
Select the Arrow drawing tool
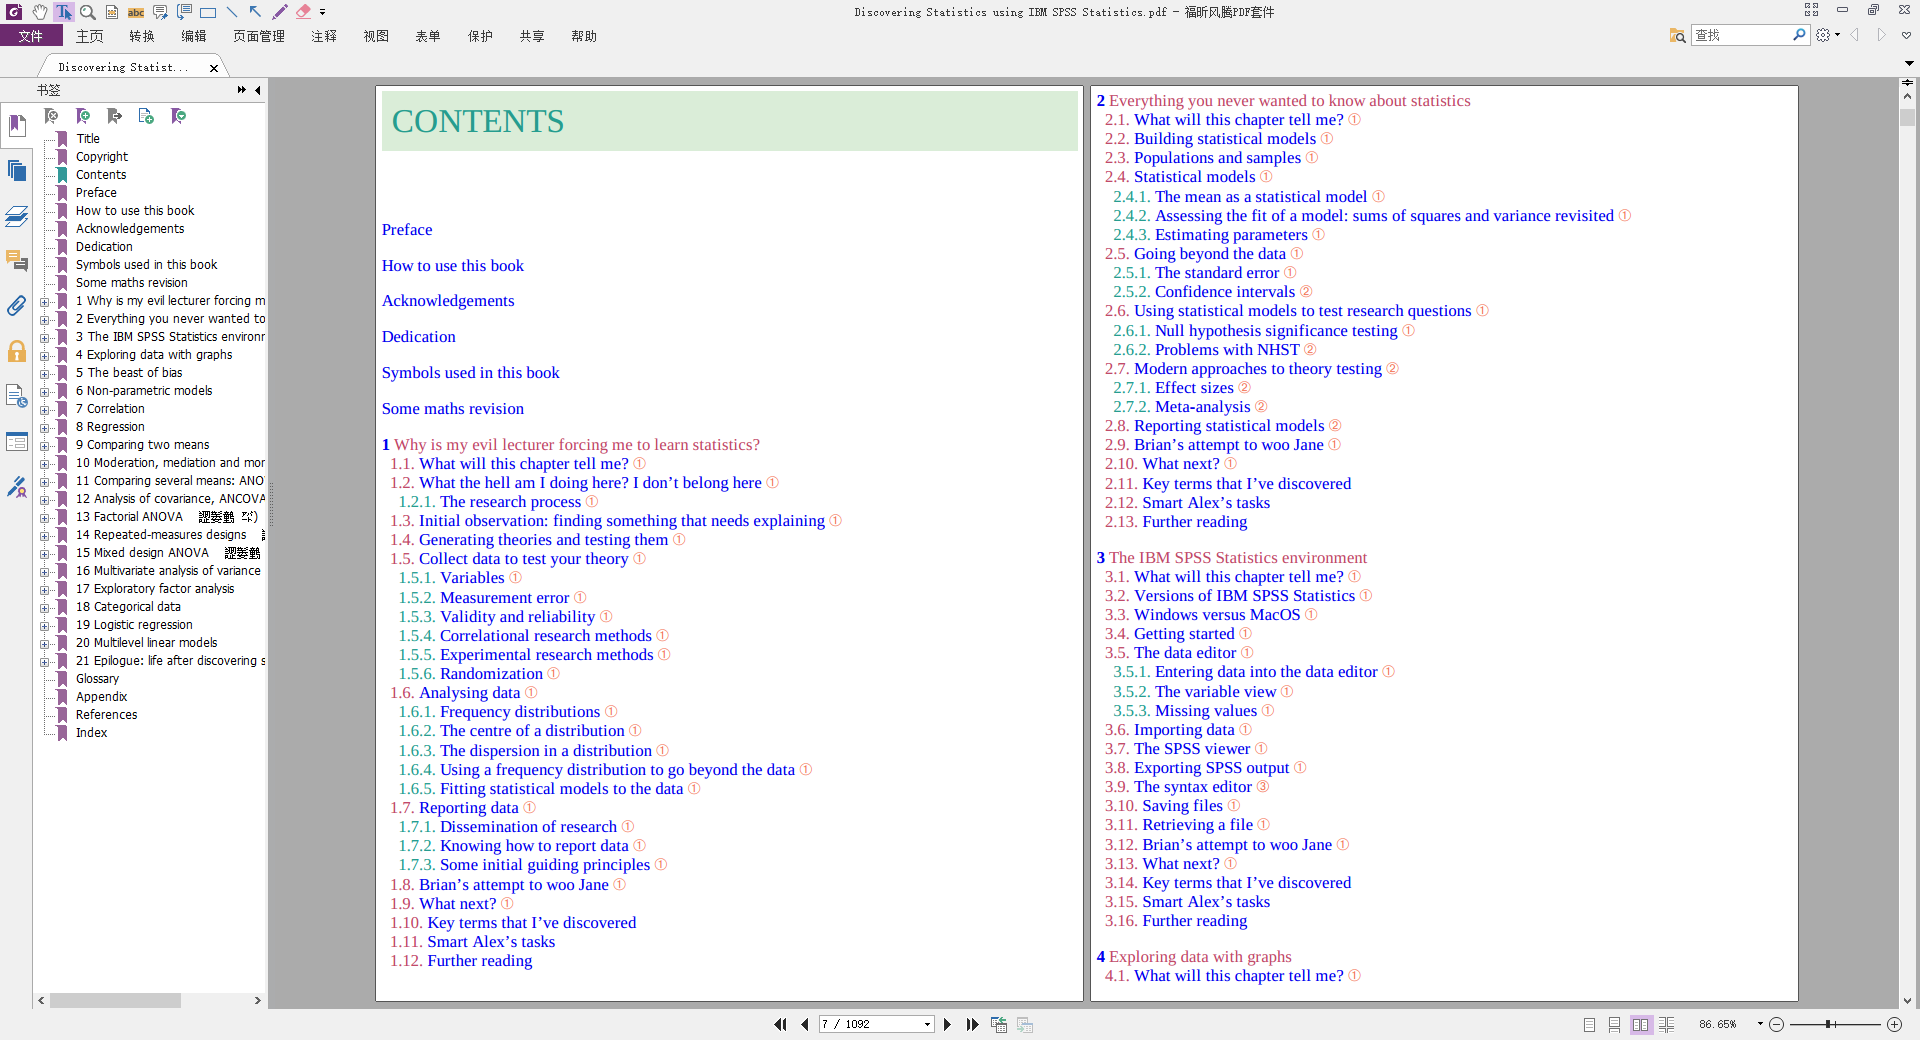[256, 12]
